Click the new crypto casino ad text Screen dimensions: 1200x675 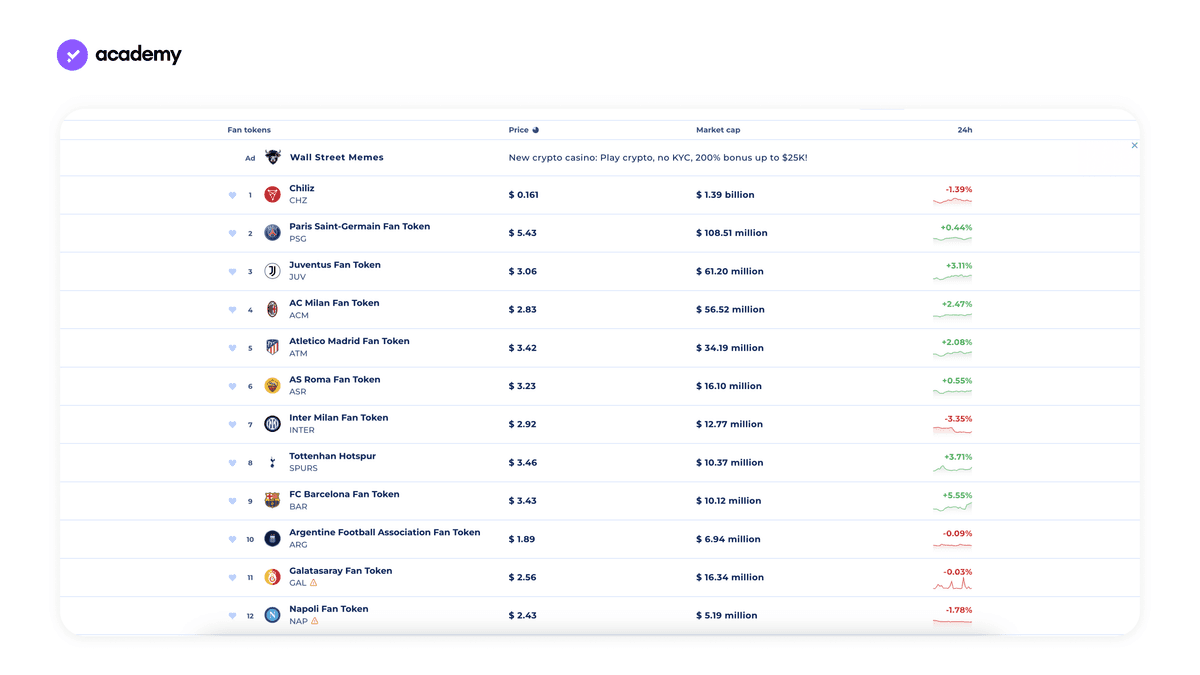[x=658, y=157]
